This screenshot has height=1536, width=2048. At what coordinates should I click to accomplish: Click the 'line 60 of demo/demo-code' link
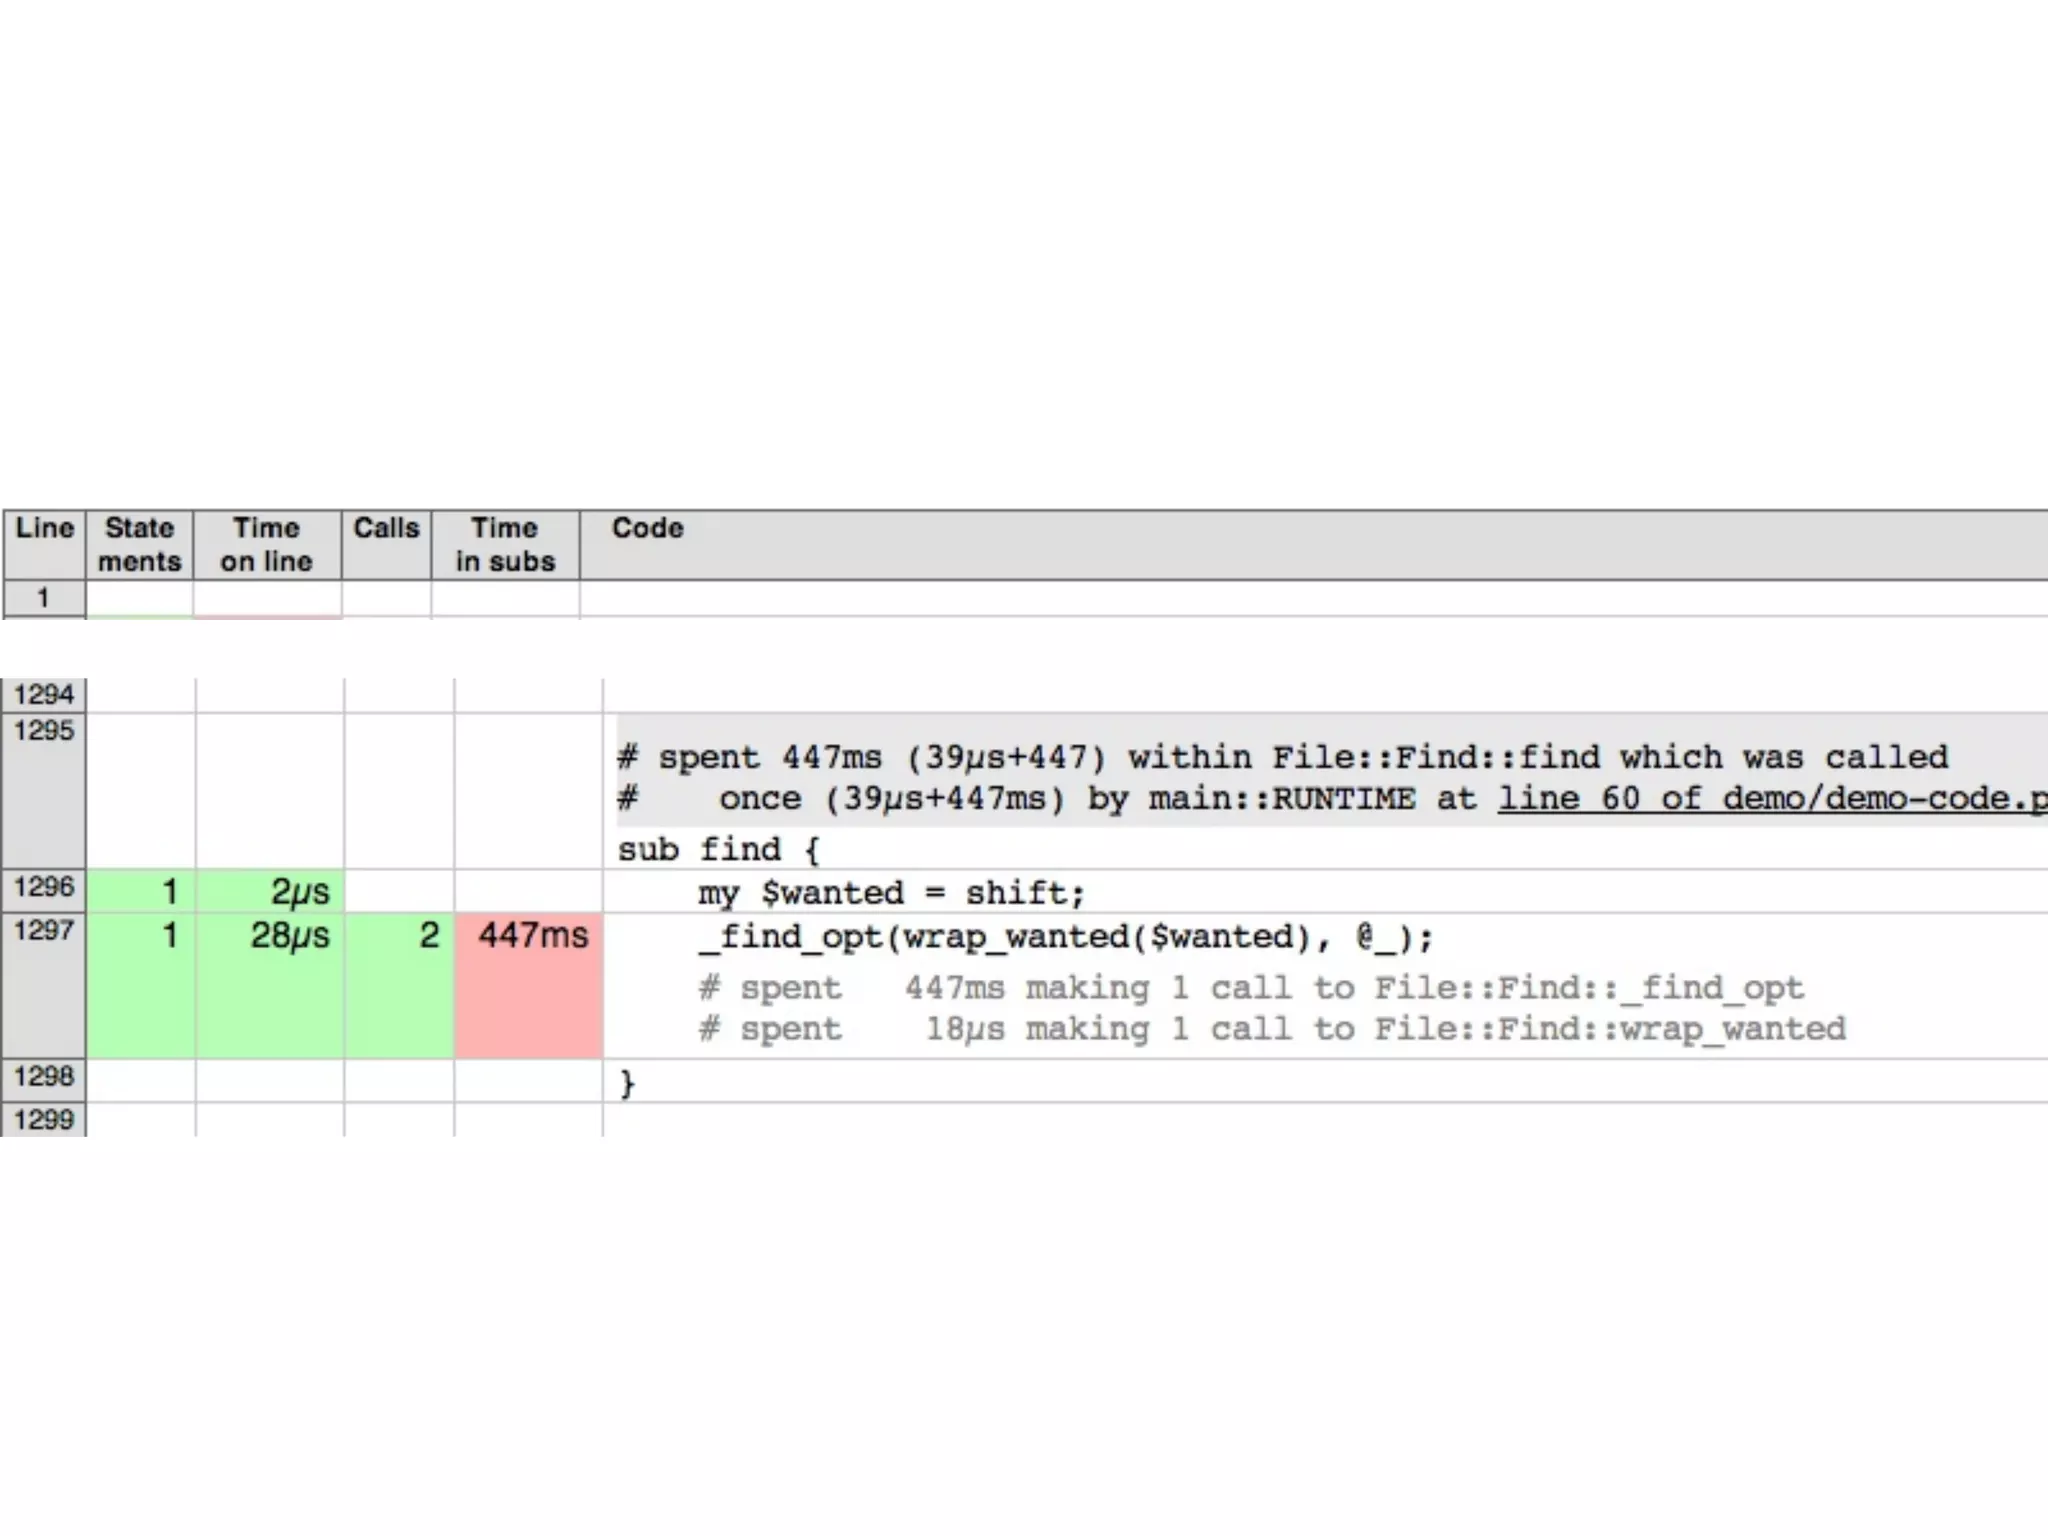pos(1770,799)
